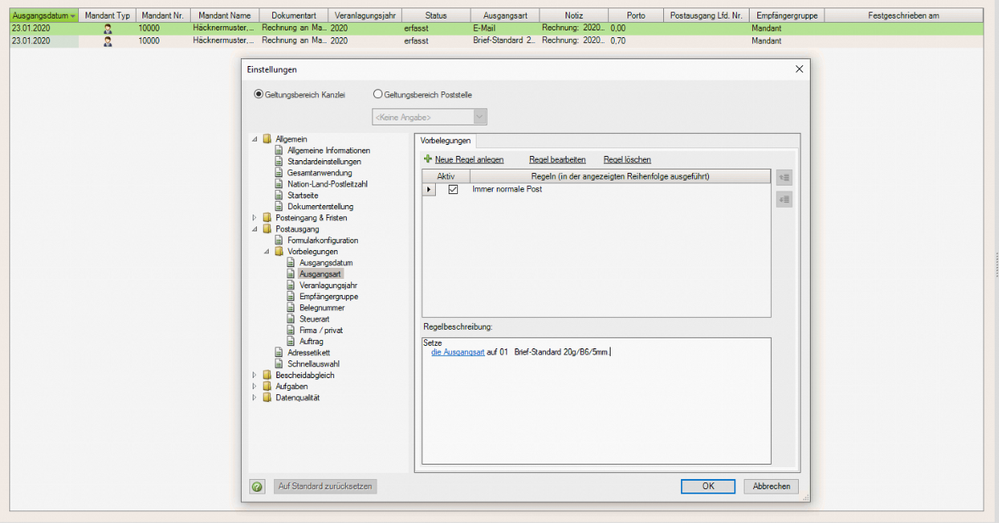Image resolution: width=999 pixels, height=523 pixels.
Task: Click the Regel bearbeiten link
Action: click(557, 160)
